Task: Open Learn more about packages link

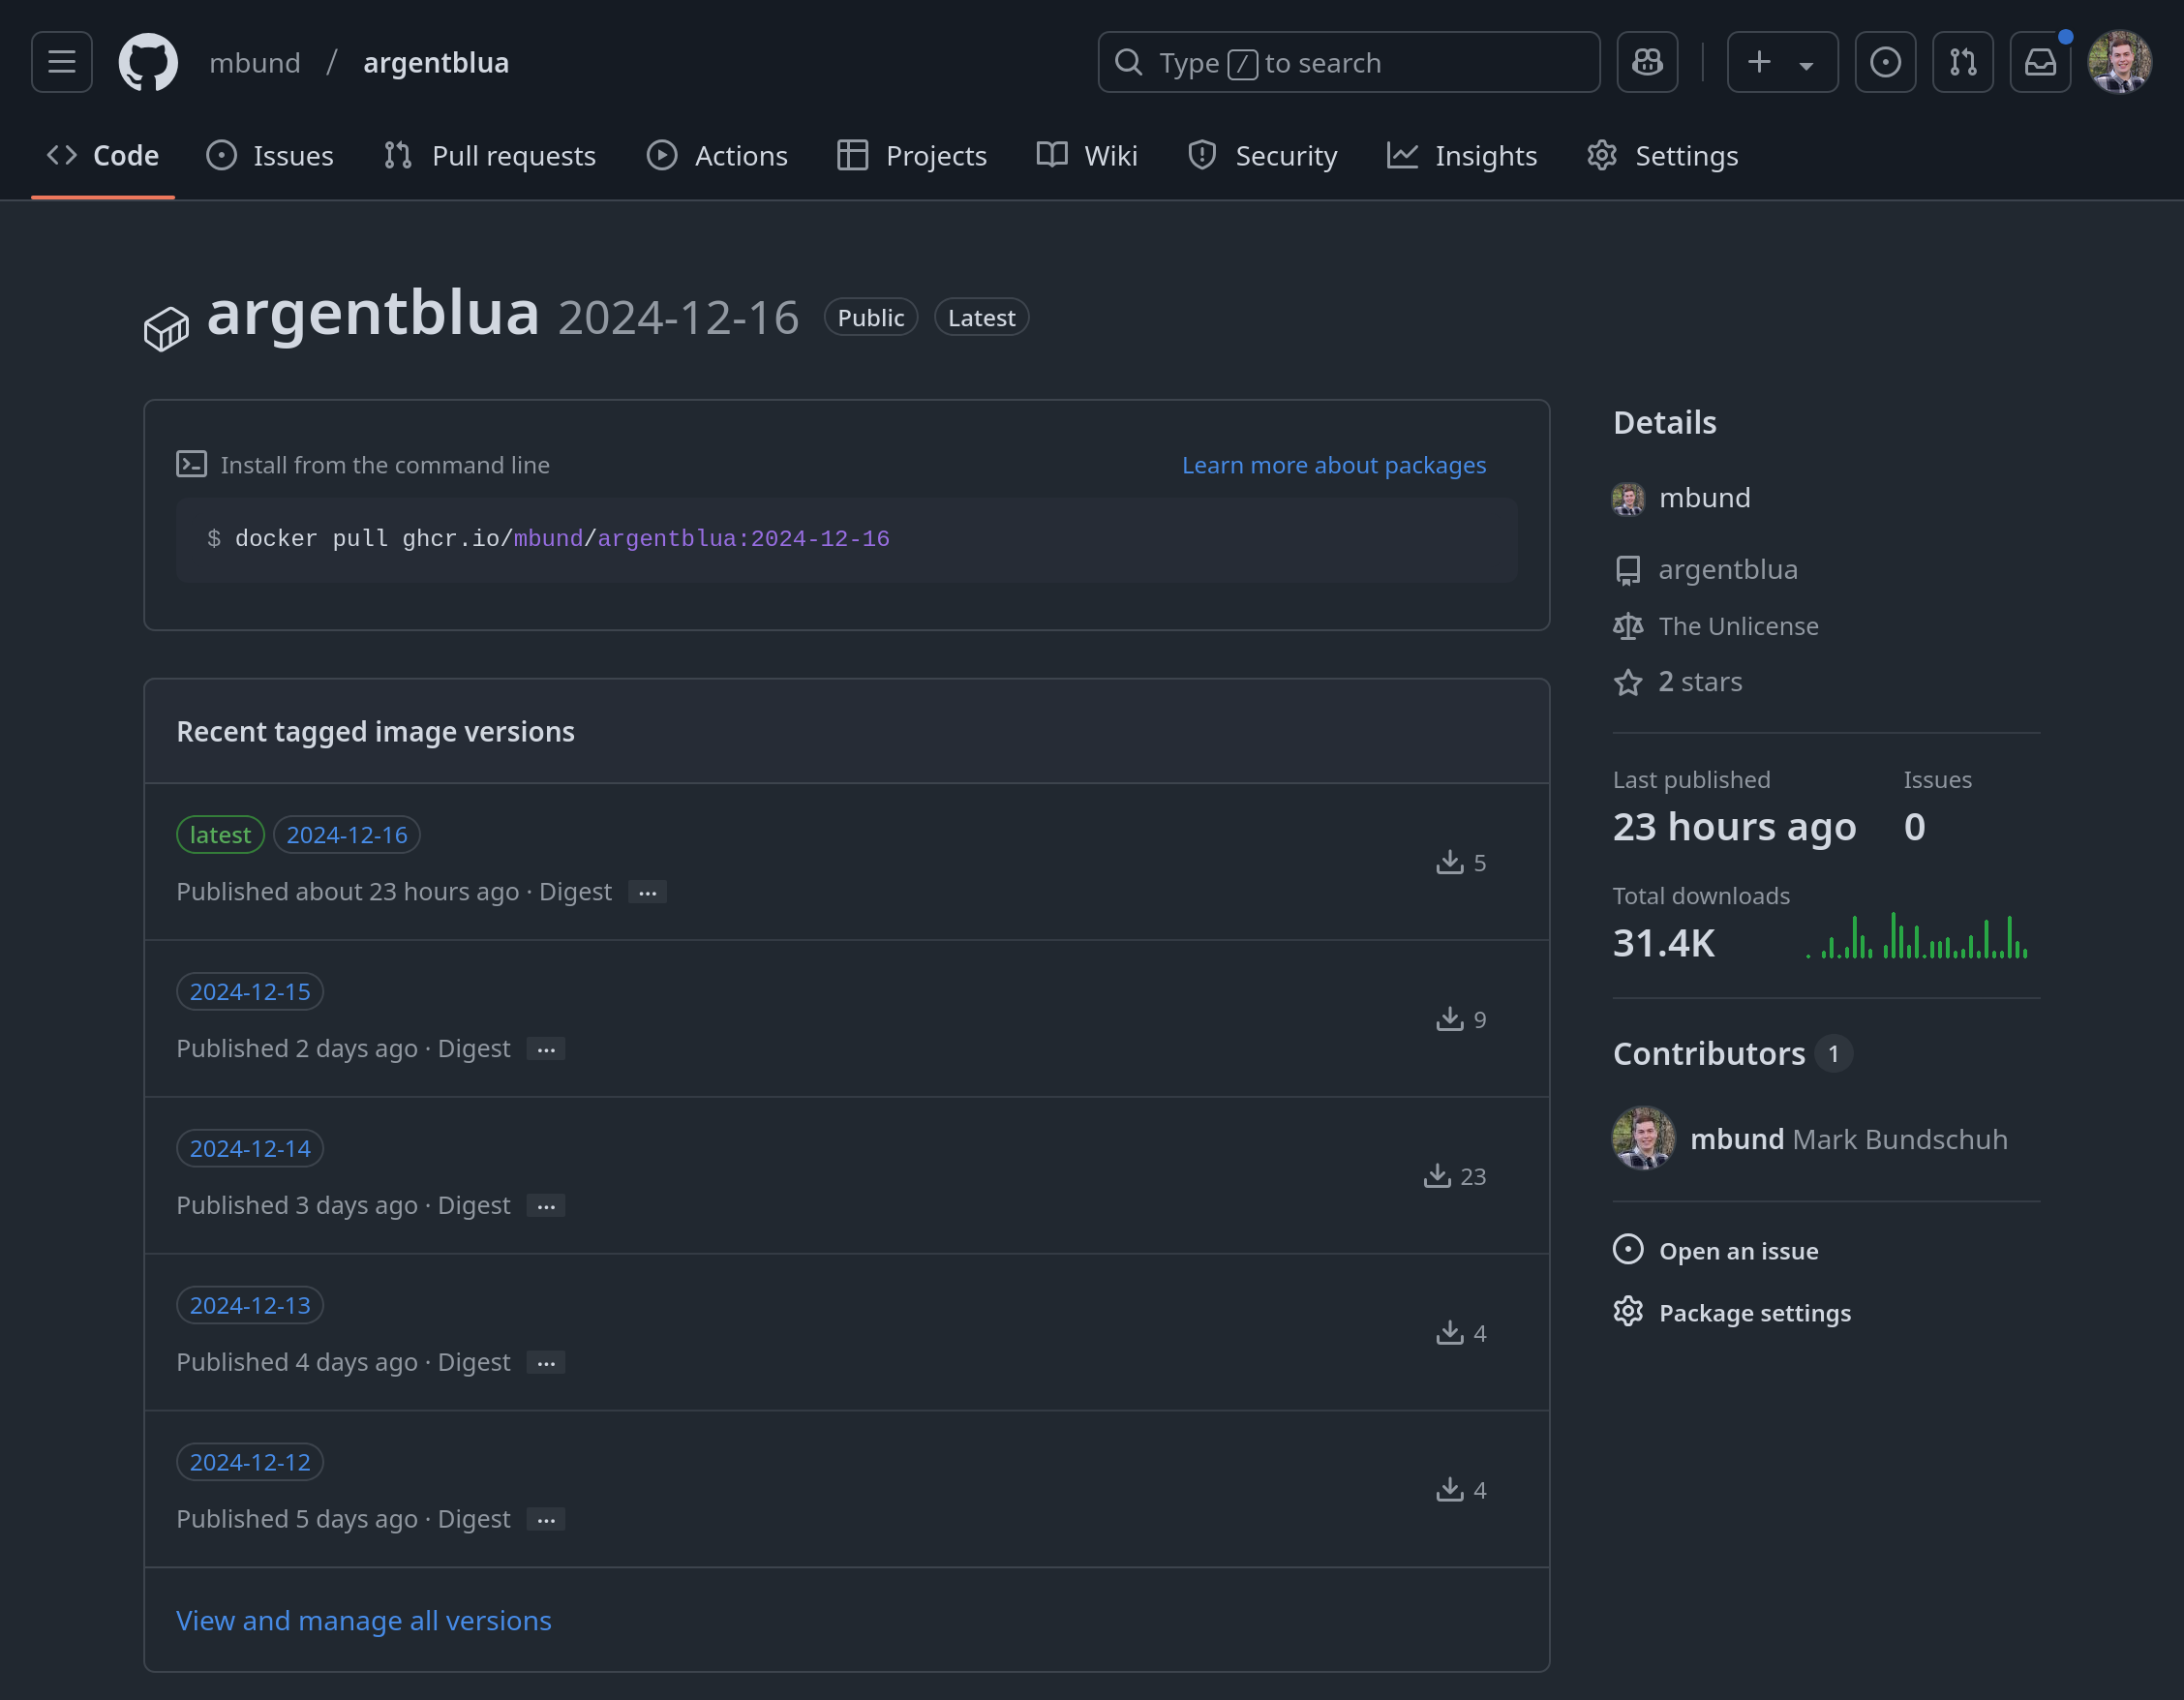Action: pos(1334,465)
